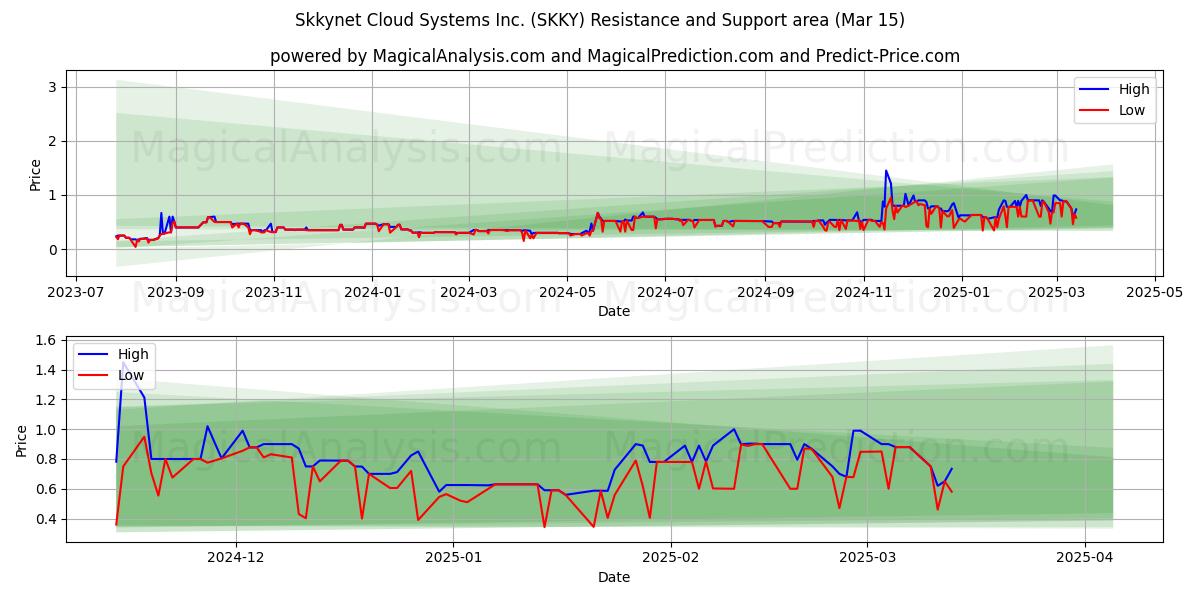The image size is (1200, 600).
Task: Click the 2025-05 date tick label
Action: click(x=1154, y=293)
